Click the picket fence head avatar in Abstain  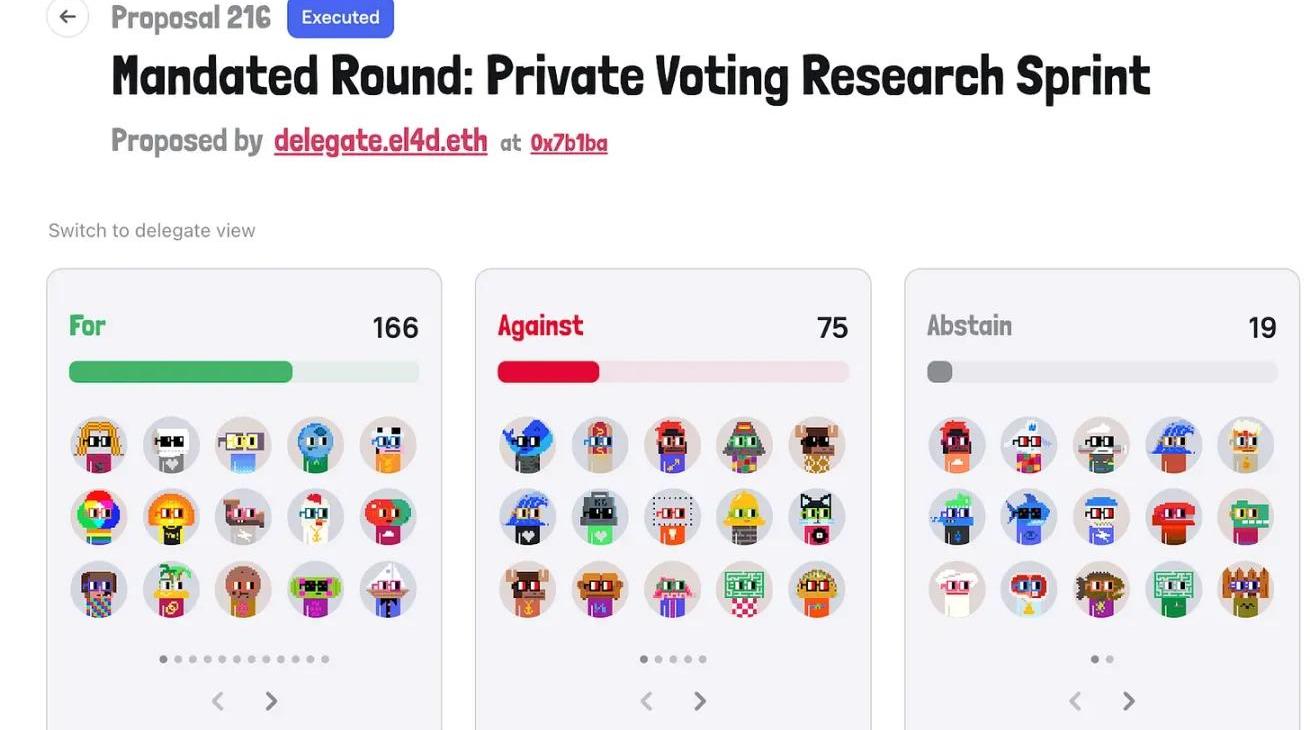(x=1245, y=590)
